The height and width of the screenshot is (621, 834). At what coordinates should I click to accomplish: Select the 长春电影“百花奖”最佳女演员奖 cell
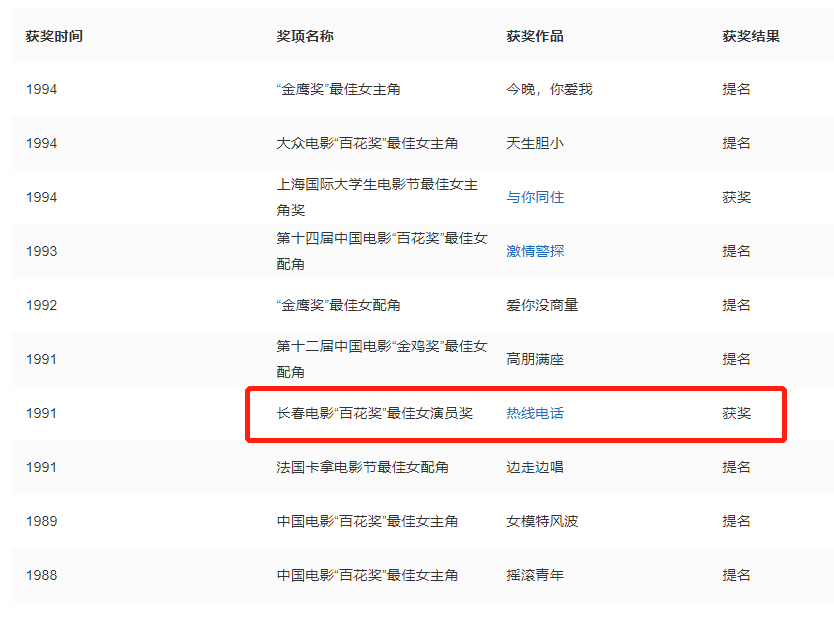point(374,413)
